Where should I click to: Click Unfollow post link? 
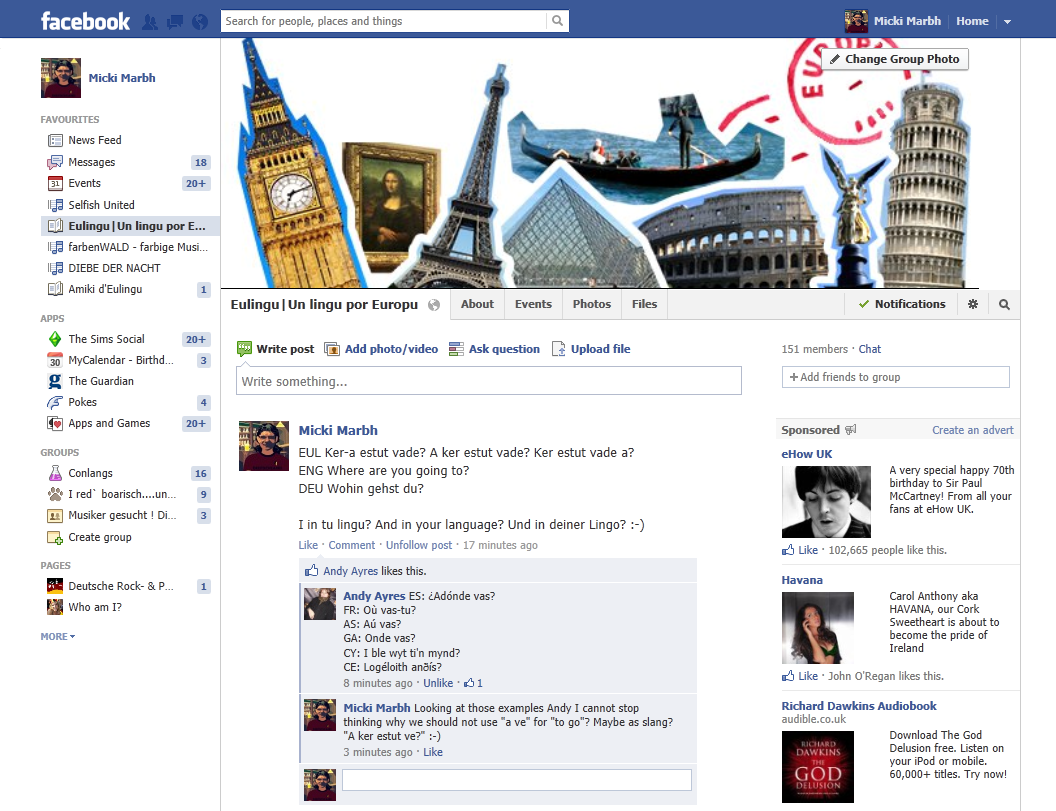419,545
